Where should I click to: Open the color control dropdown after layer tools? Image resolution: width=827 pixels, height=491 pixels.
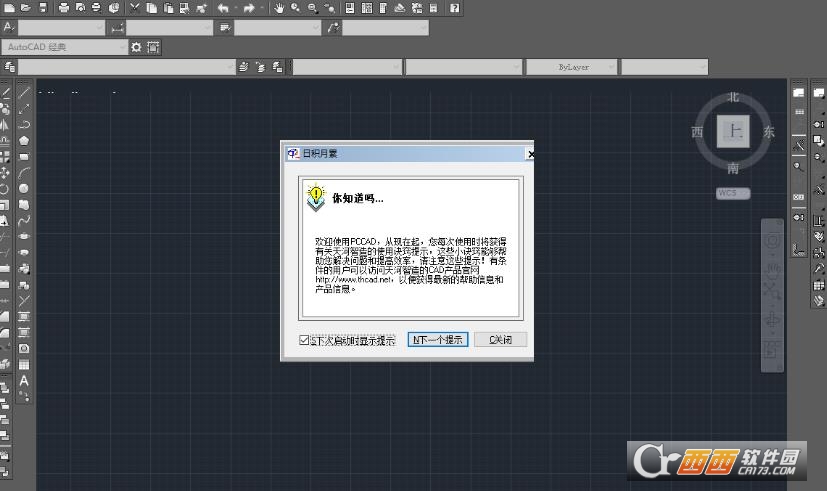click(347, 67)
